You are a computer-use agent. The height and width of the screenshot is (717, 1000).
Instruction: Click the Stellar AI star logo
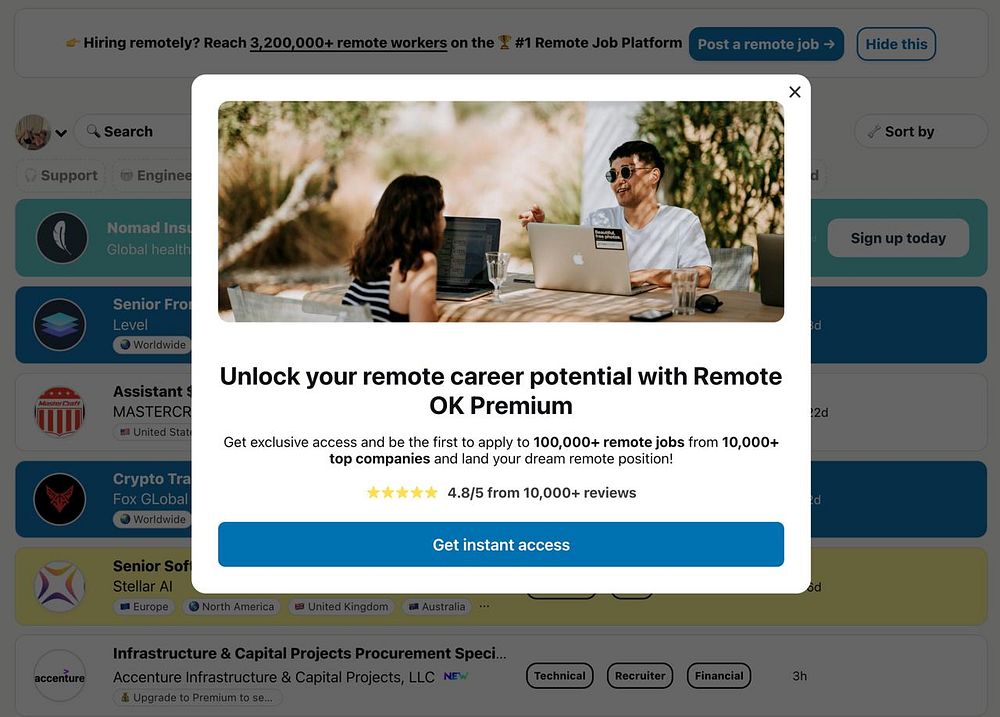pyautogui.click(x=60, y=586)
